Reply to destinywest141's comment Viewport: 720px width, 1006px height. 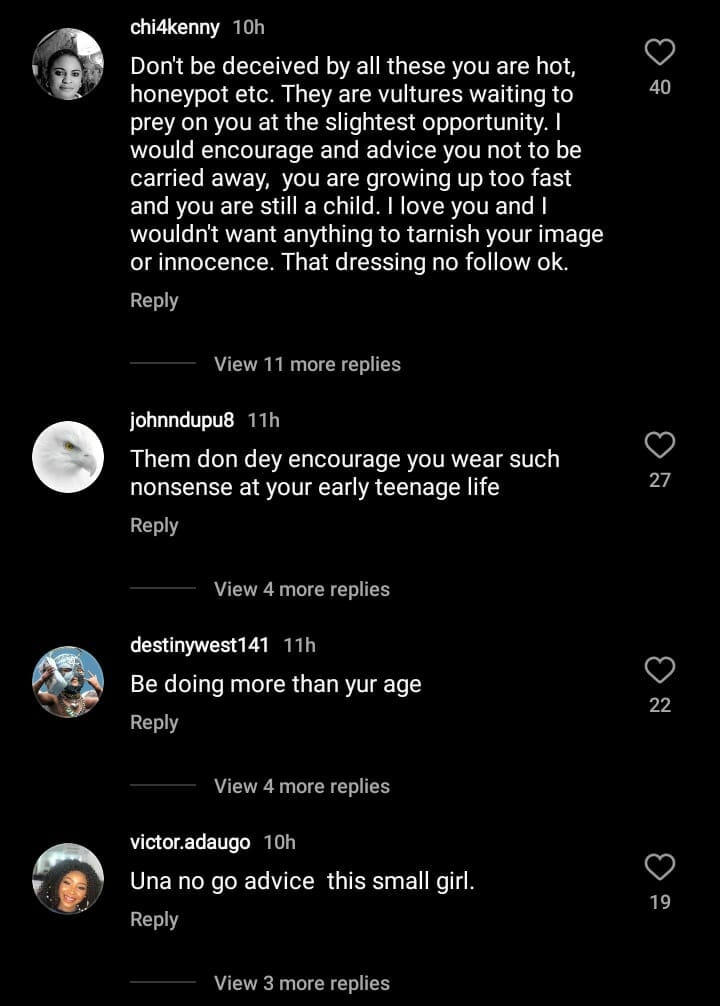point(154,722)
